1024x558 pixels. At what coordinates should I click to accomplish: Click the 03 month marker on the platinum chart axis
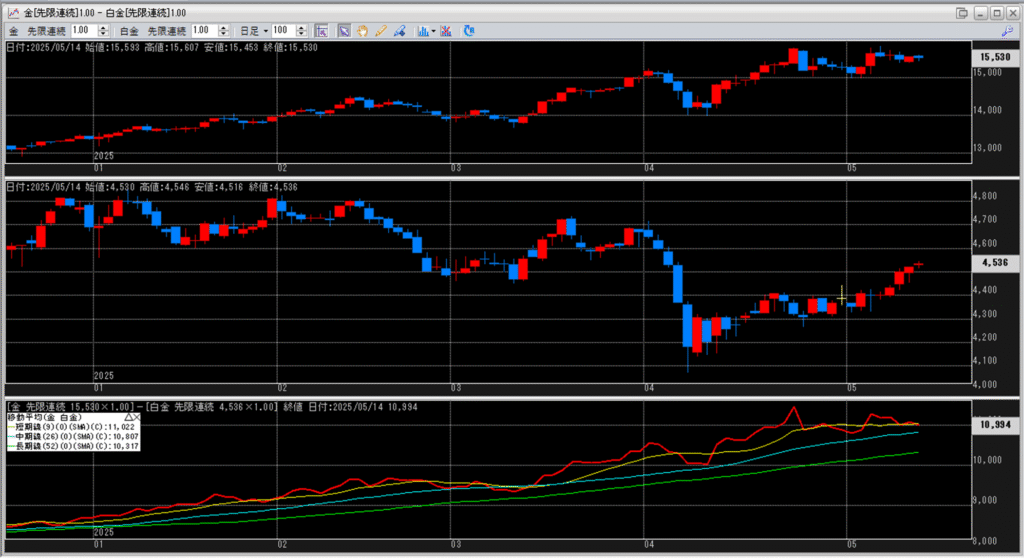[x=456, y=388]
